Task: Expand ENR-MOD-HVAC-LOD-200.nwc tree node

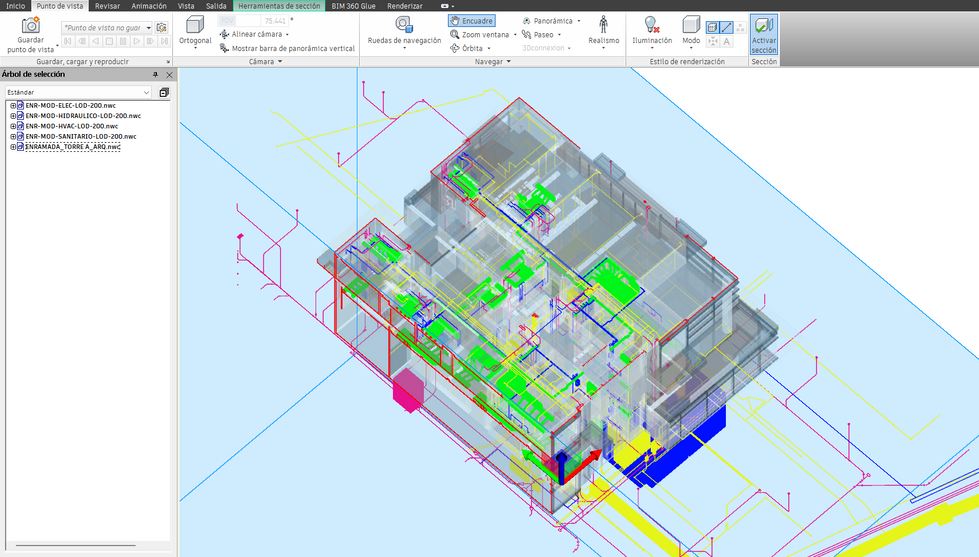Action: tap(13, 126)
